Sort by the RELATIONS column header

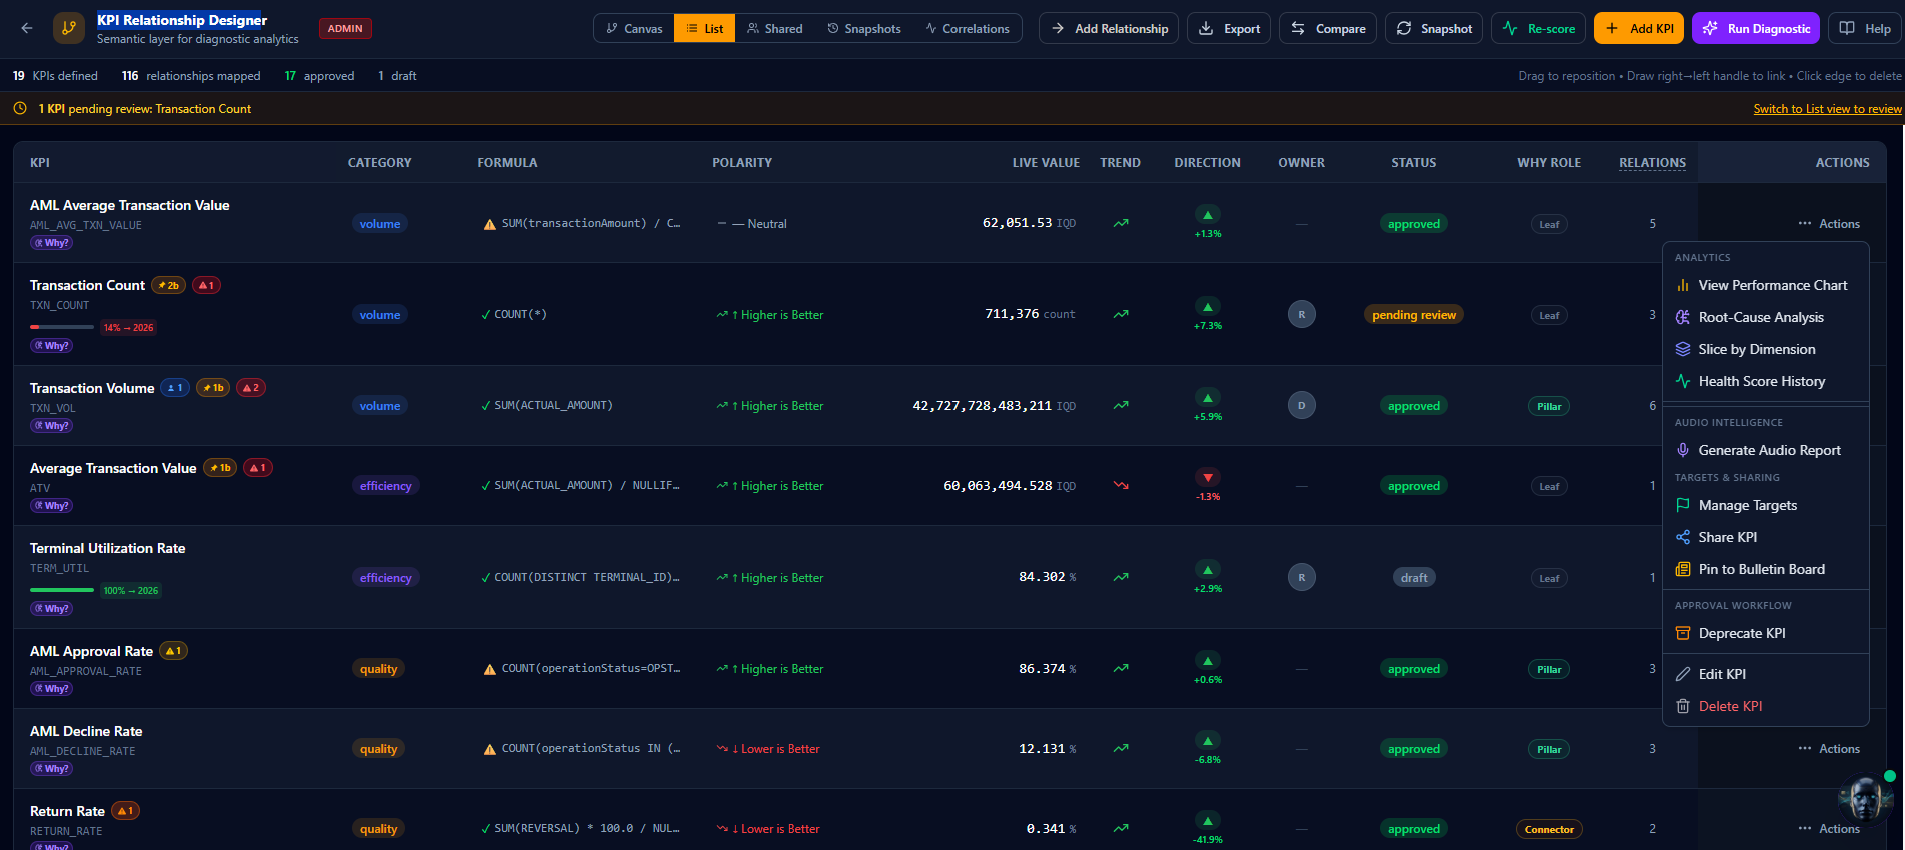coord(1652,162)
